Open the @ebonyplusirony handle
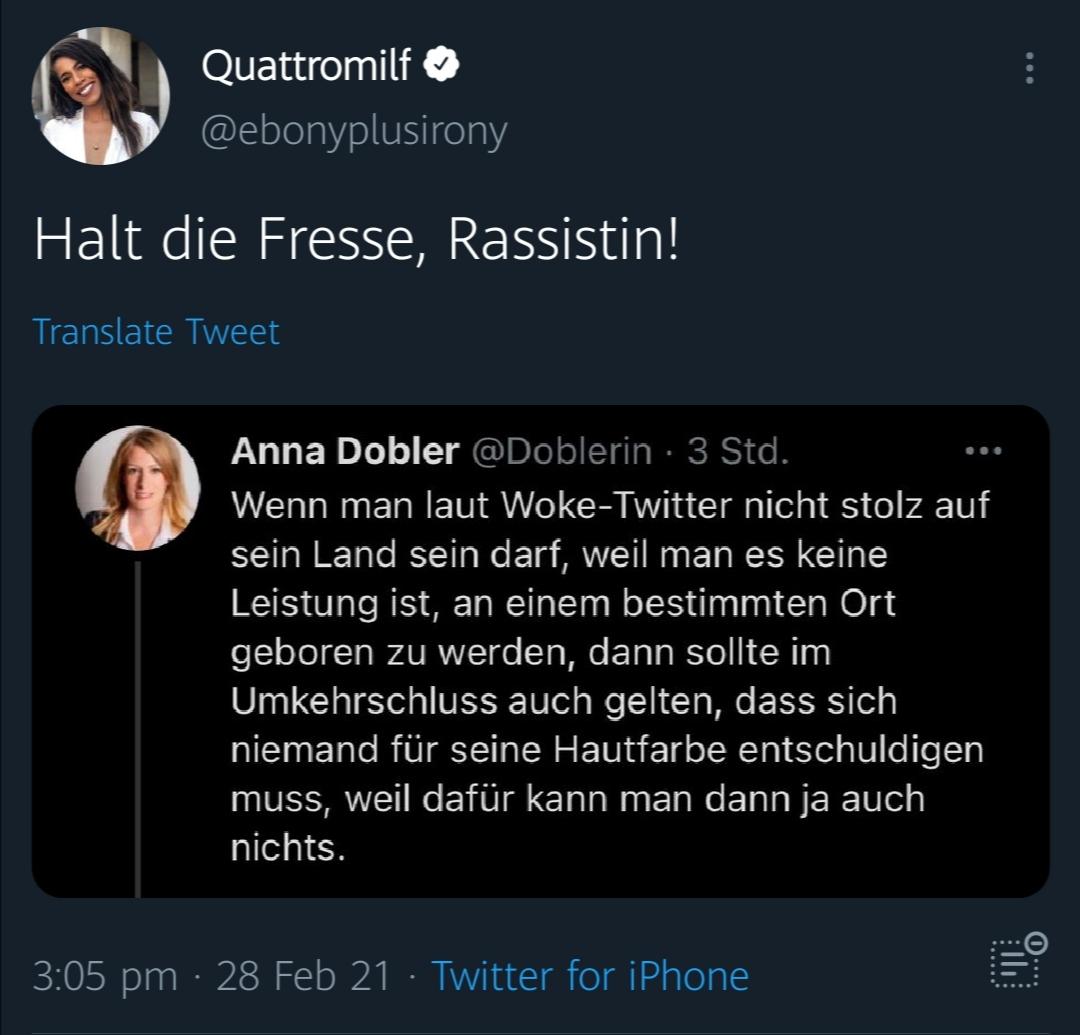 point(354,131)
